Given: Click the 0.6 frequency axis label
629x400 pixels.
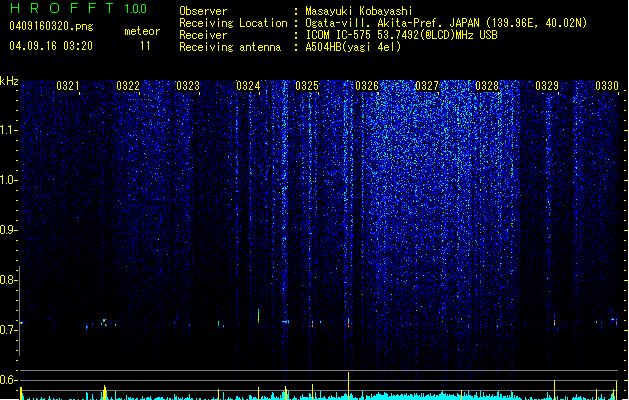Looking at the screenshot, I should tap(8, 380).
